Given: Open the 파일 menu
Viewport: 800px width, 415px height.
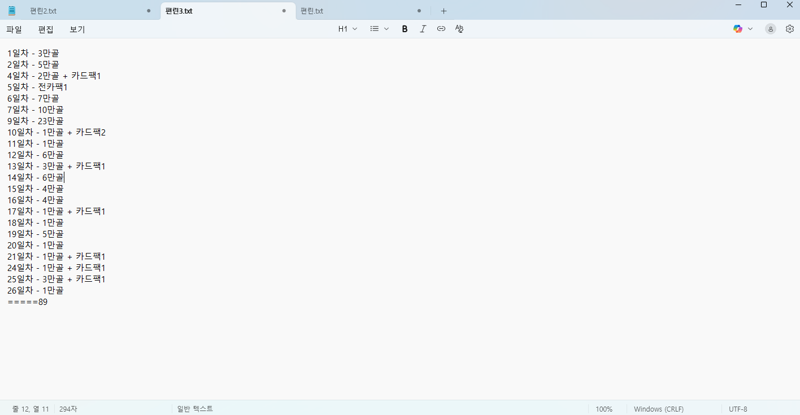Looking at the screenshot, I should coord(14,30).
